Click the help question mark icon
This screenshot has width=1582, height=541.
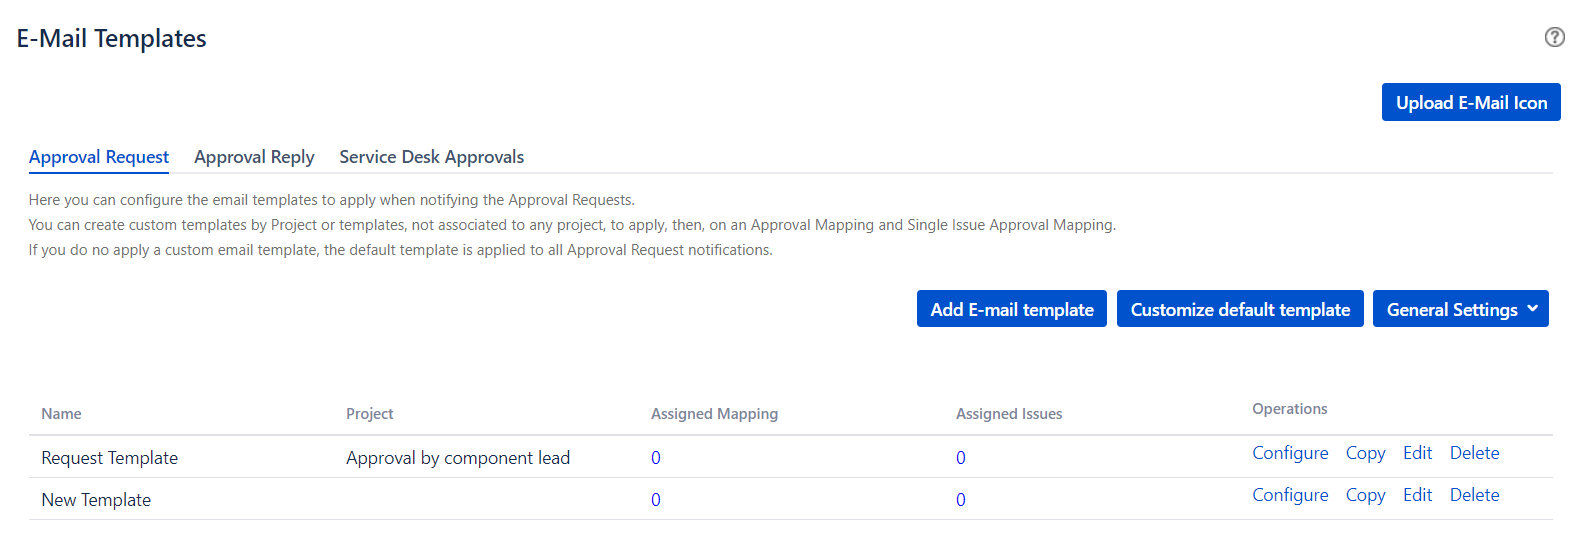point(1554,37)
